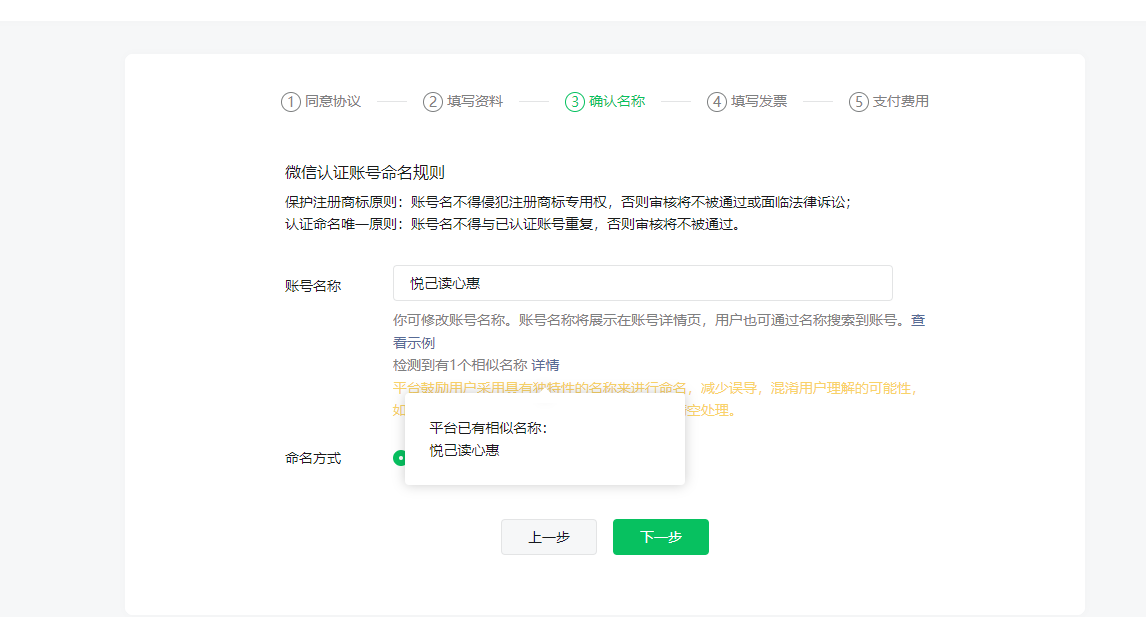Image resolution: width=1146 pixels, height=617 pixels.
Task: Click the 账号名称 field label
Action: (x=313, y=286)
